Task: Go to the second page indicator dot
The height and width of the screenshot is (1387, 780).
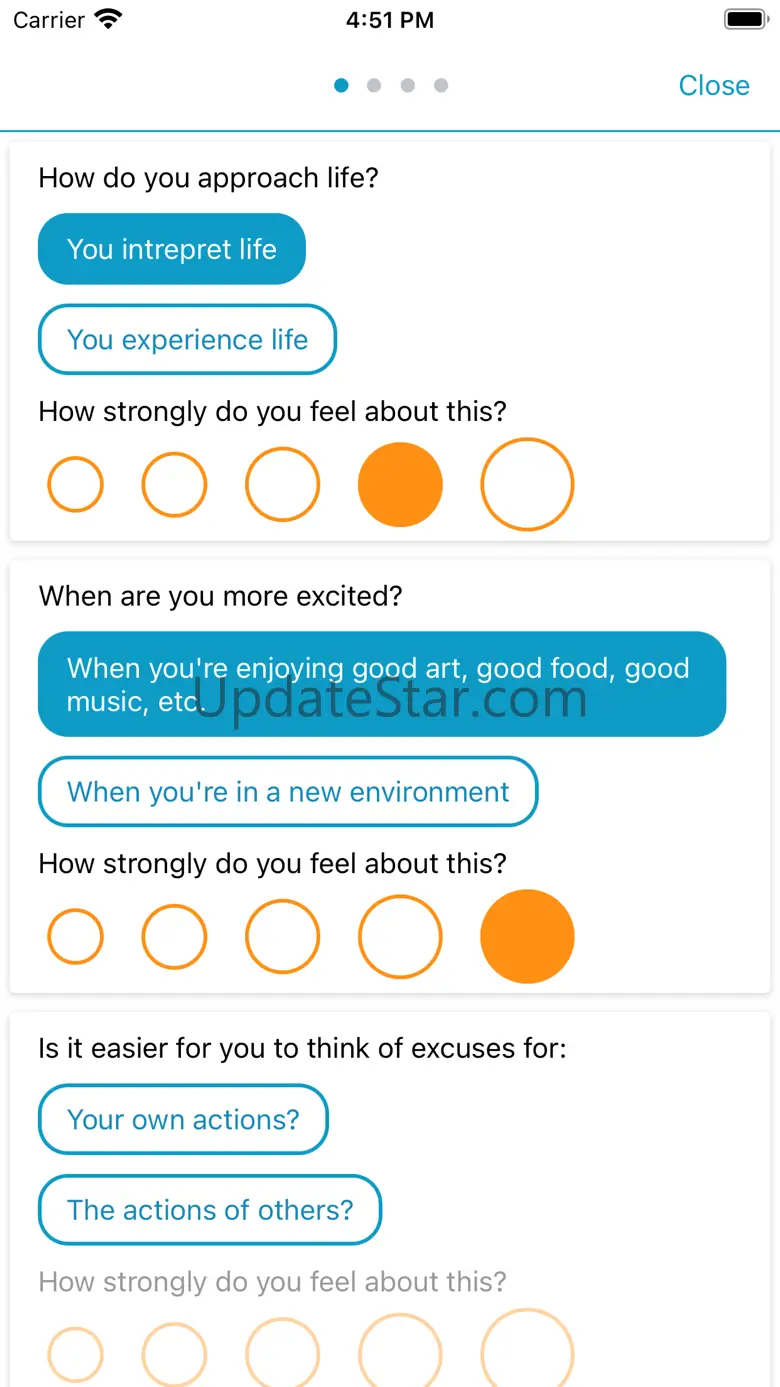Action: tap(374, 86)
